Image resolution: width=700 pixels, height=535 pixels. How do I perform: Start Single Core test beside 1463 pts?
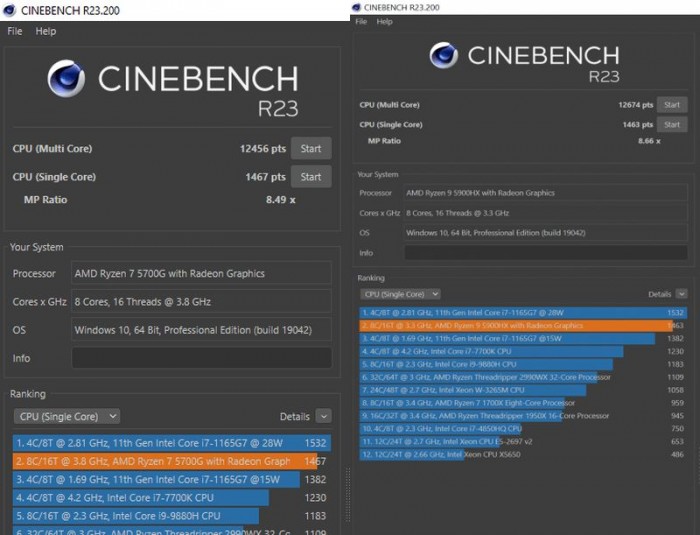point(672,124)
